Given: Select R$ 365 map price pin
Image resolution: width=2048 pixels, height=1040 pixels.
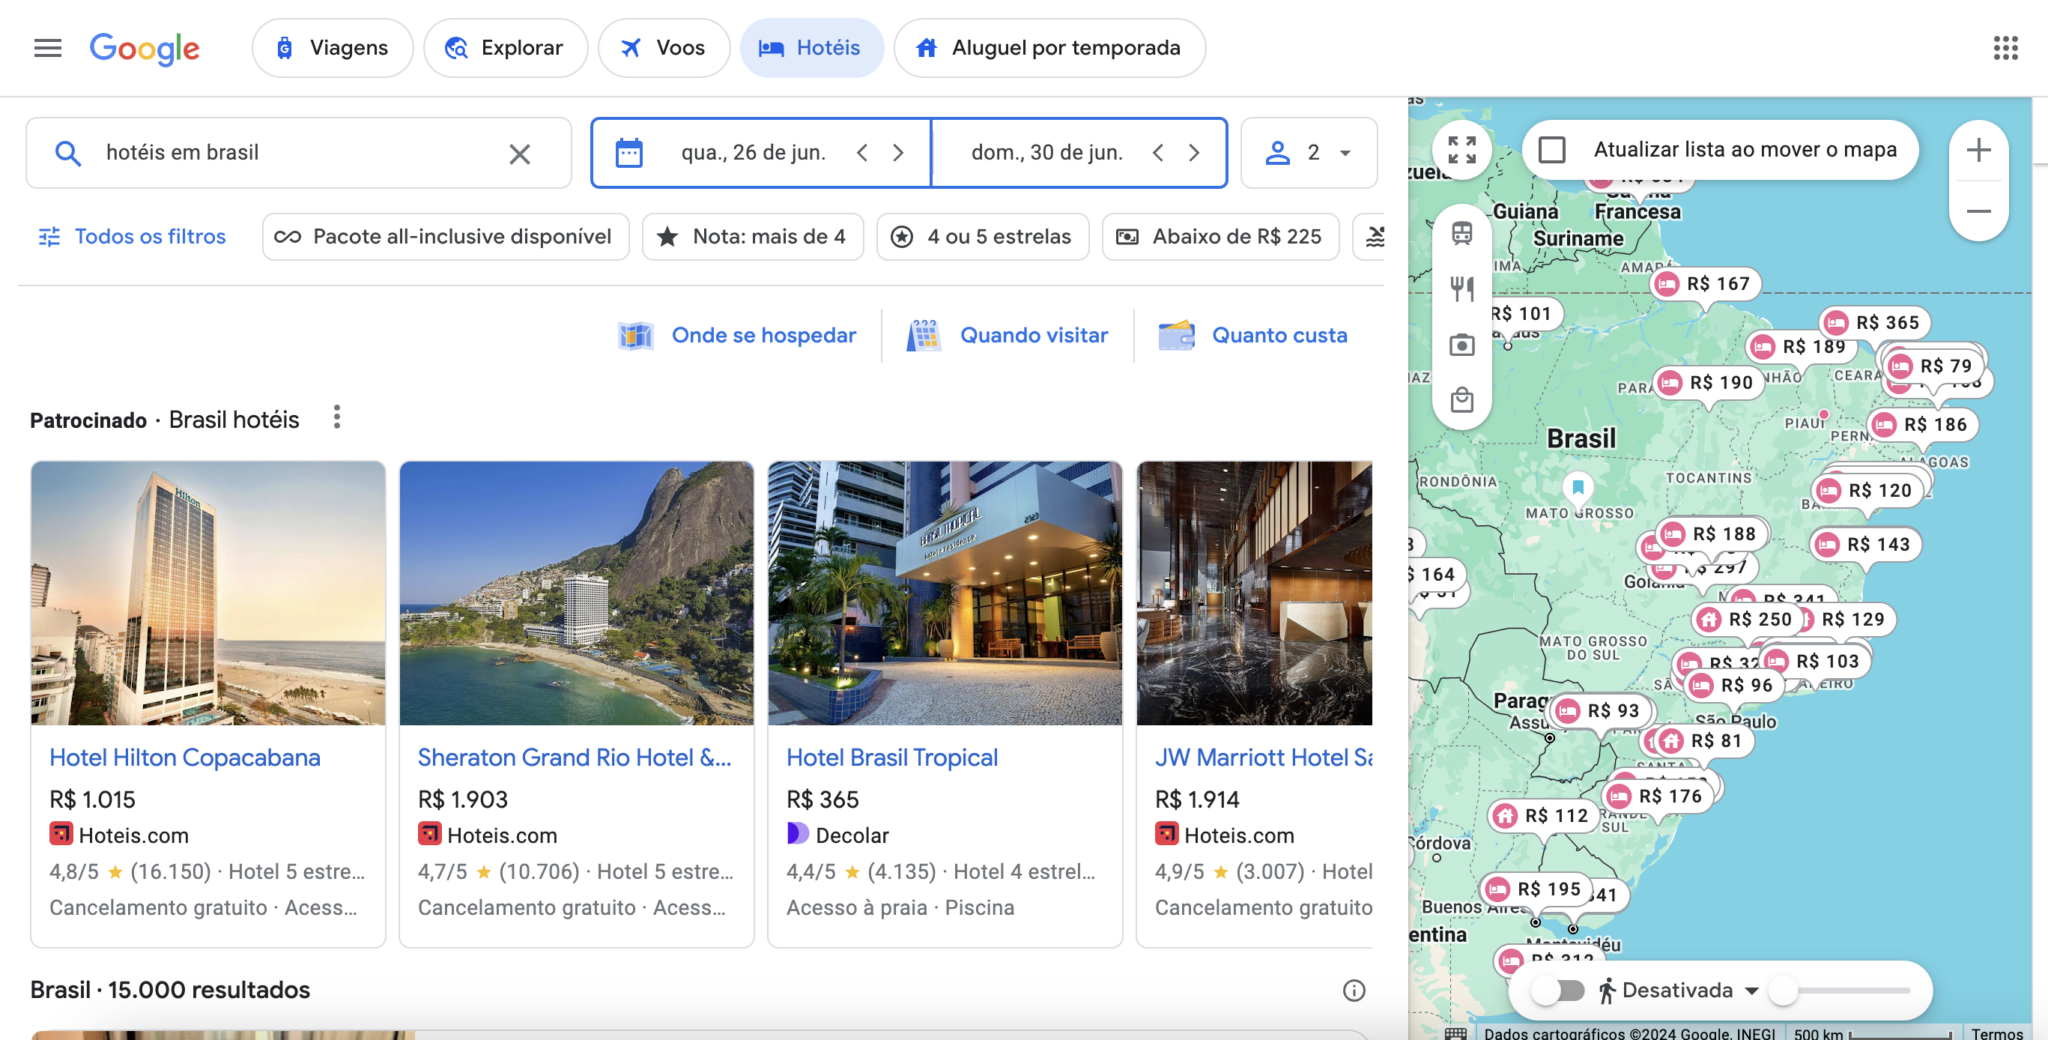Looking at the screenshot, I should click(x=1874, y=323).
